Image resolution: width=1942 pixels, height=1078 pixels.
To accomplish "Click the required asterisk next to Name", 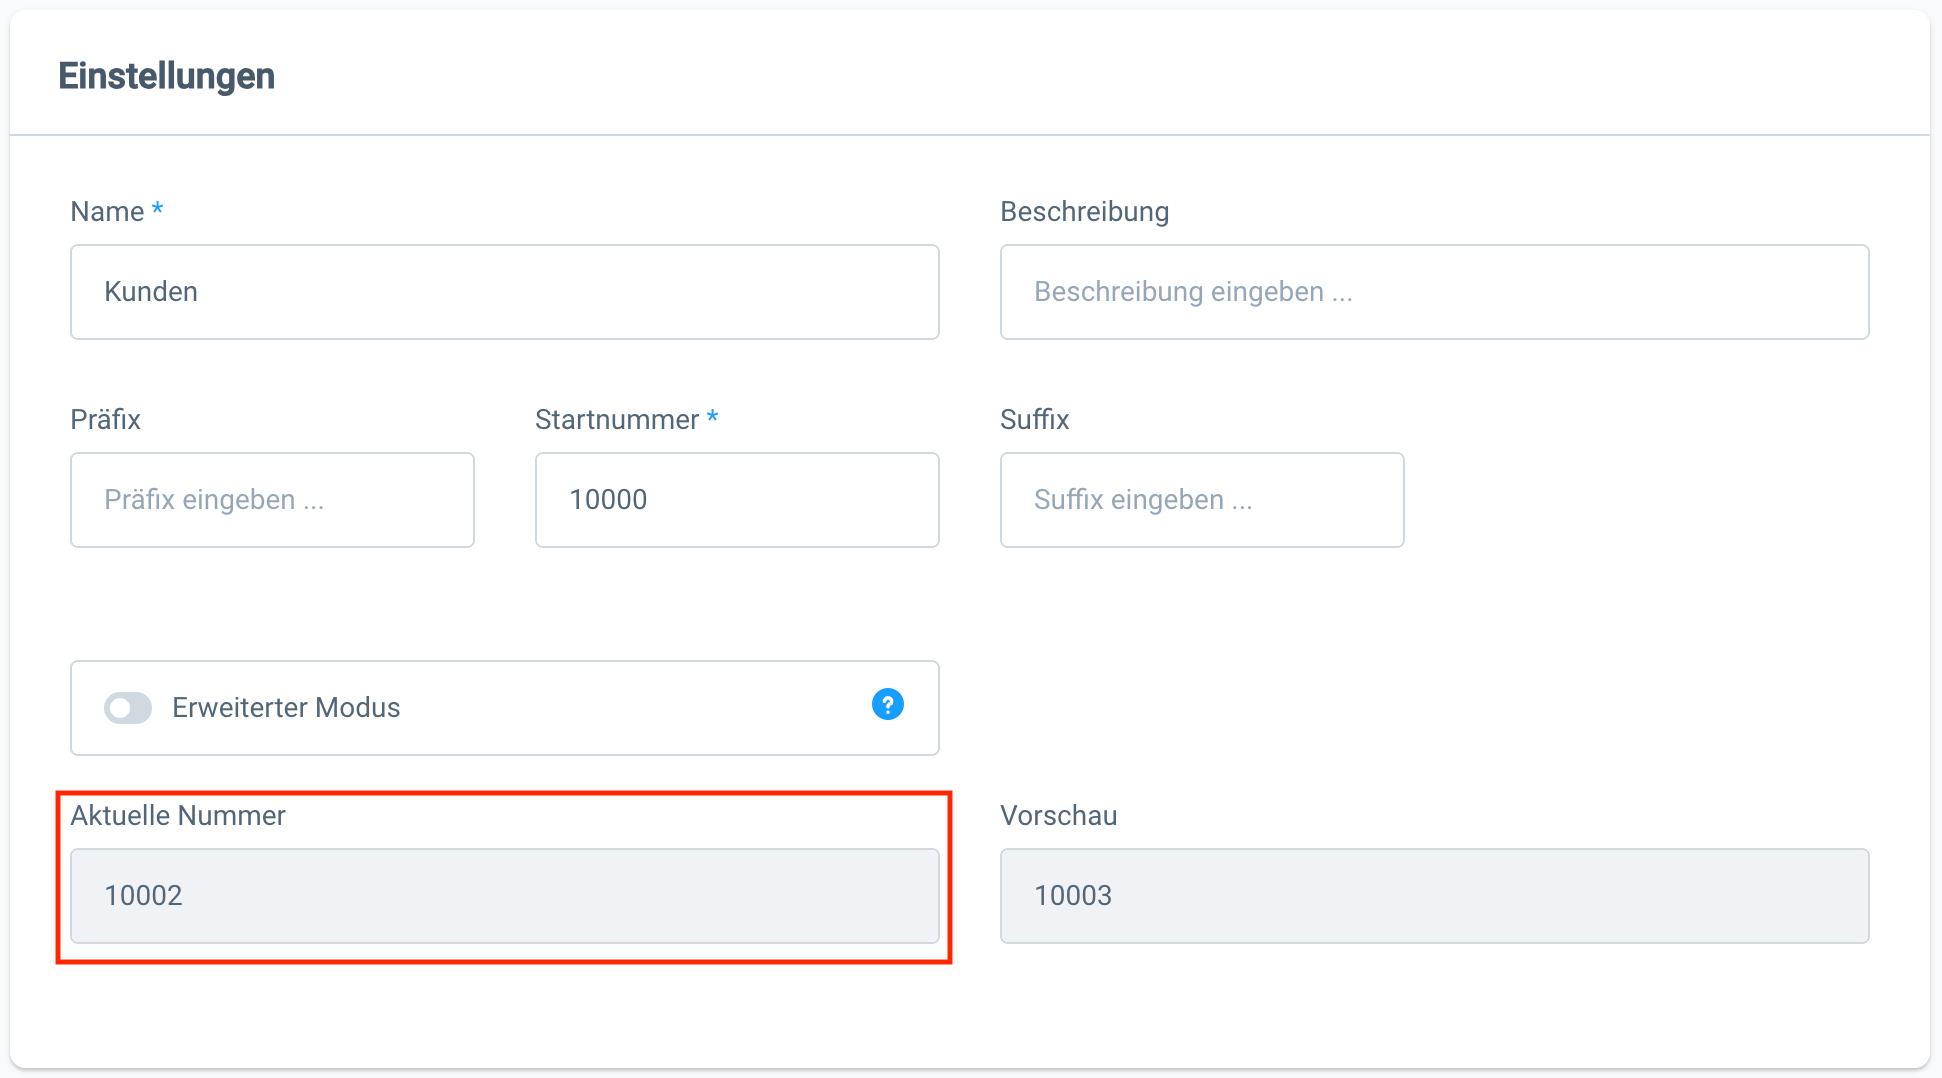I will coord(157,209).
